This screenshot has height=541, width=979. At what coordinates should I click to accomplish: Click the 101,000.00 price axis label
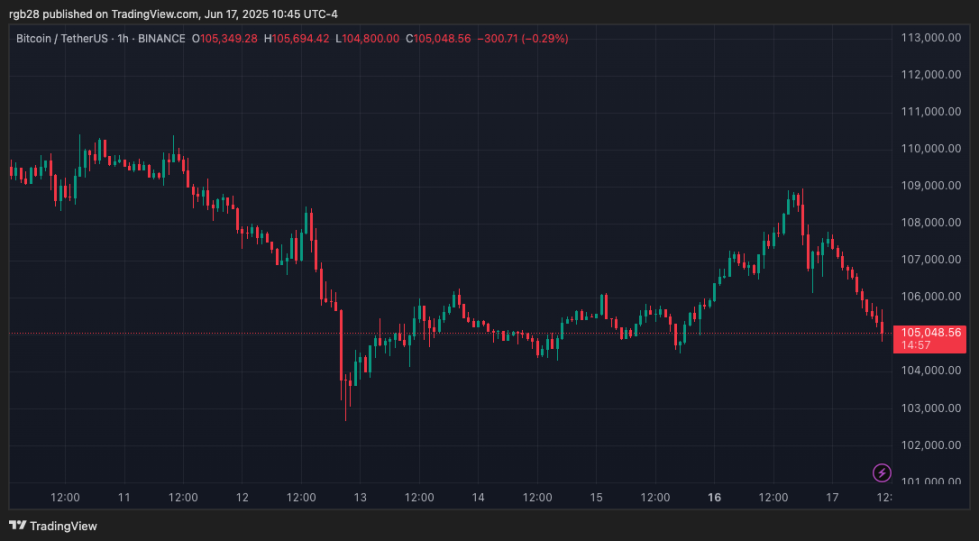pos(931,482)
